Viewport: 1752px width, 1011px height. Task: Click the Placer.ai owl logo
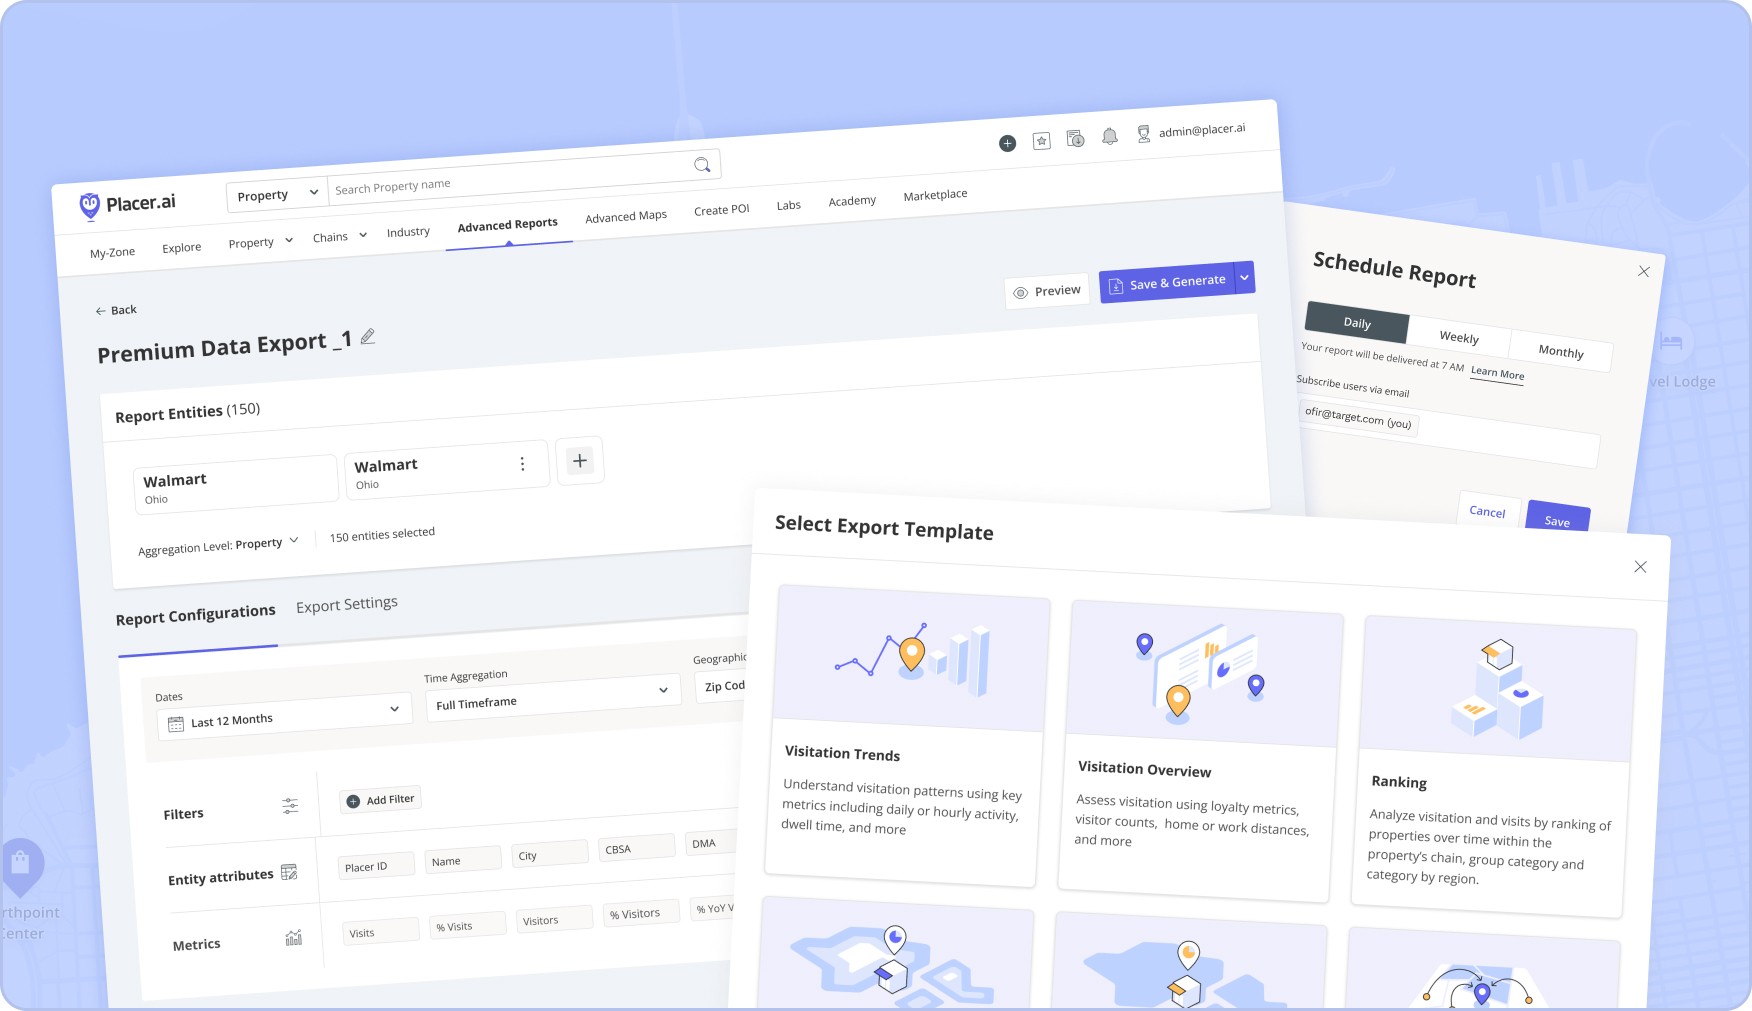[90, 206]
